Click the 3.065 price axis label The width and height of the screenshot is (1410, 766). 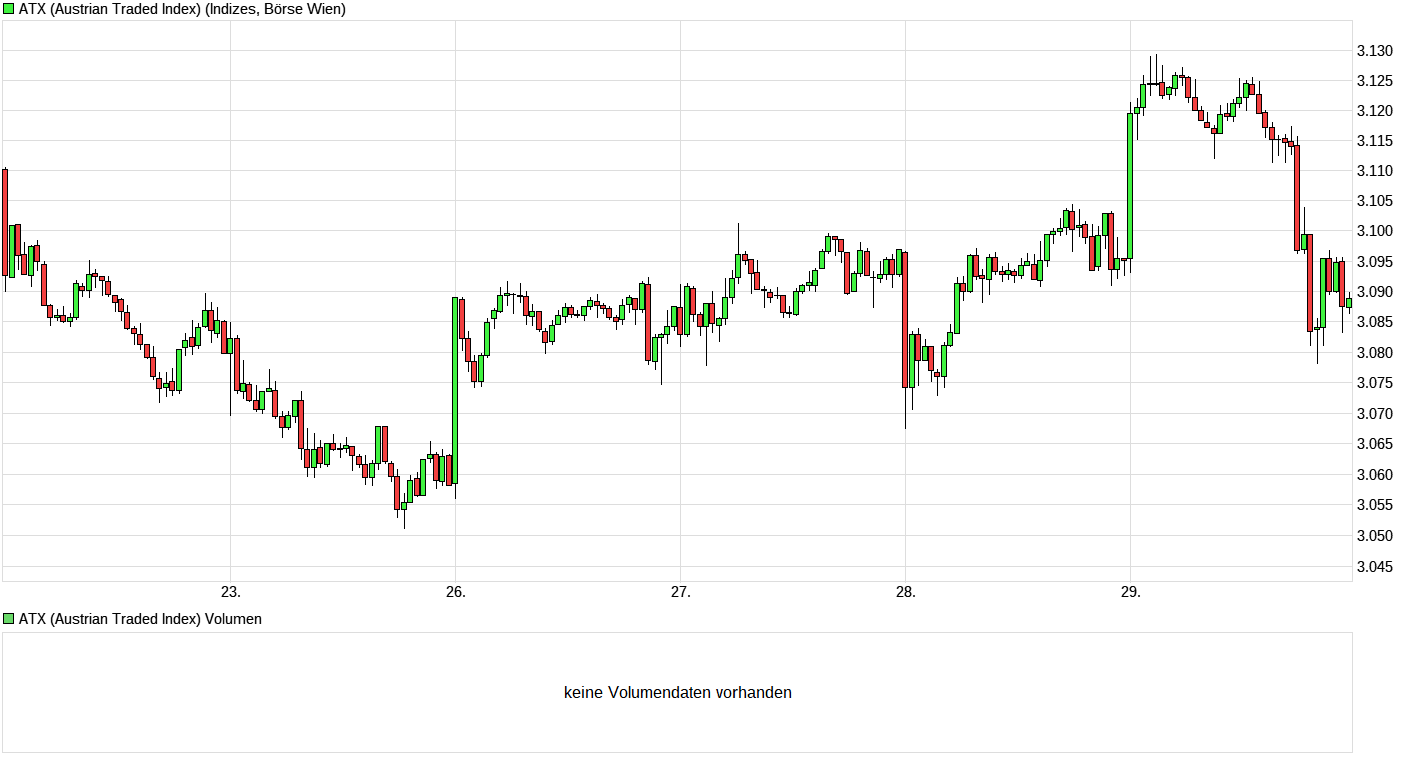click(1375, 444)
